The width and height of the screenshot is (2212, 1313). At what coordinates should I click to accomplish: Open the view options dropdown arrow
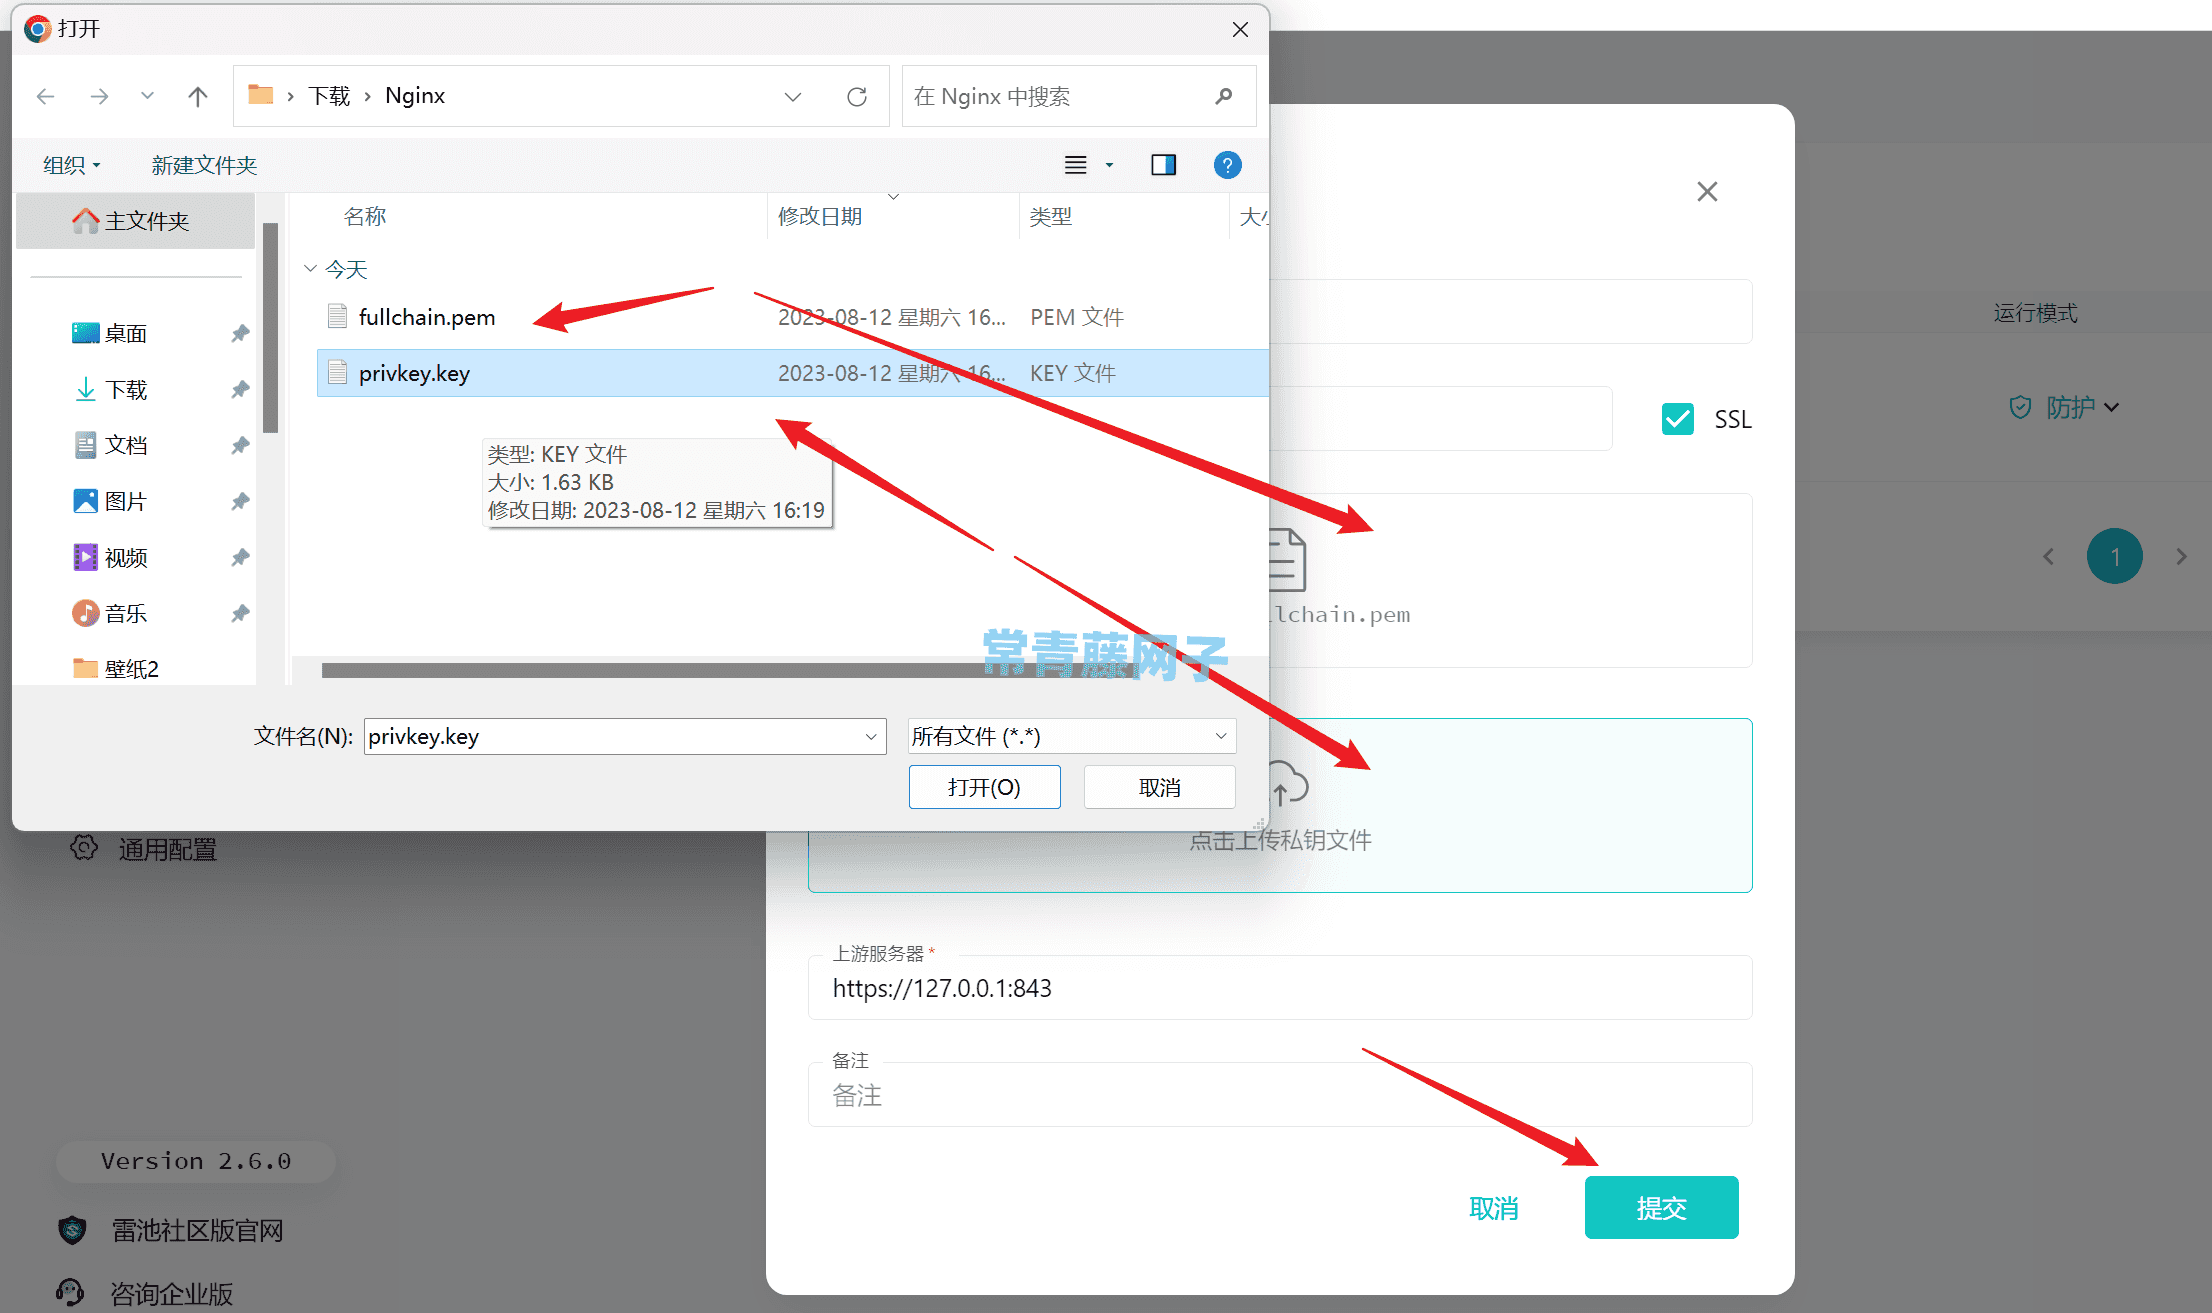coord(1109,165)
